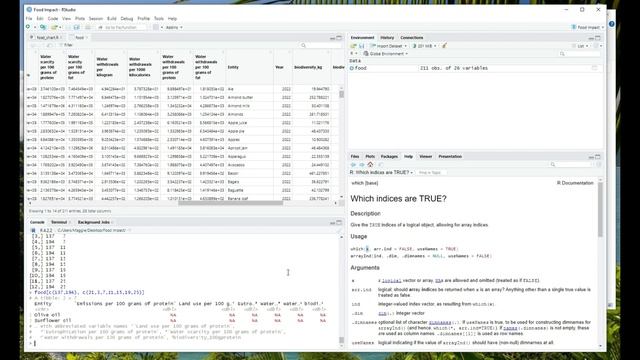Open the File menu
The height and width of the screenshot is (360, 640).
(29, 19)
